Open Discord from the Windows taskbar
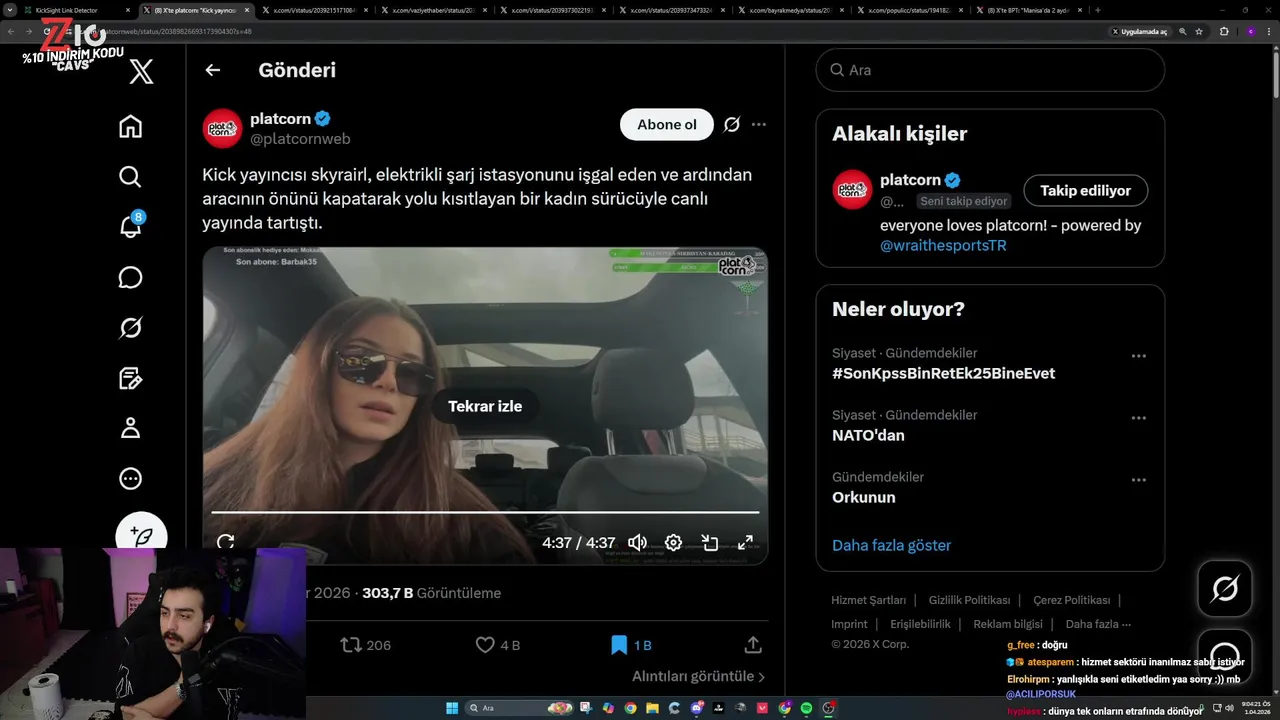This screenshot has height=720, width=1280. [696, 708]
